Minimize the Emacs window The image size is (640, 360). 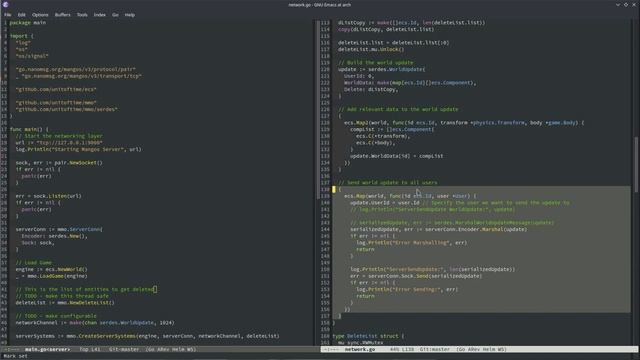(618, 4)
